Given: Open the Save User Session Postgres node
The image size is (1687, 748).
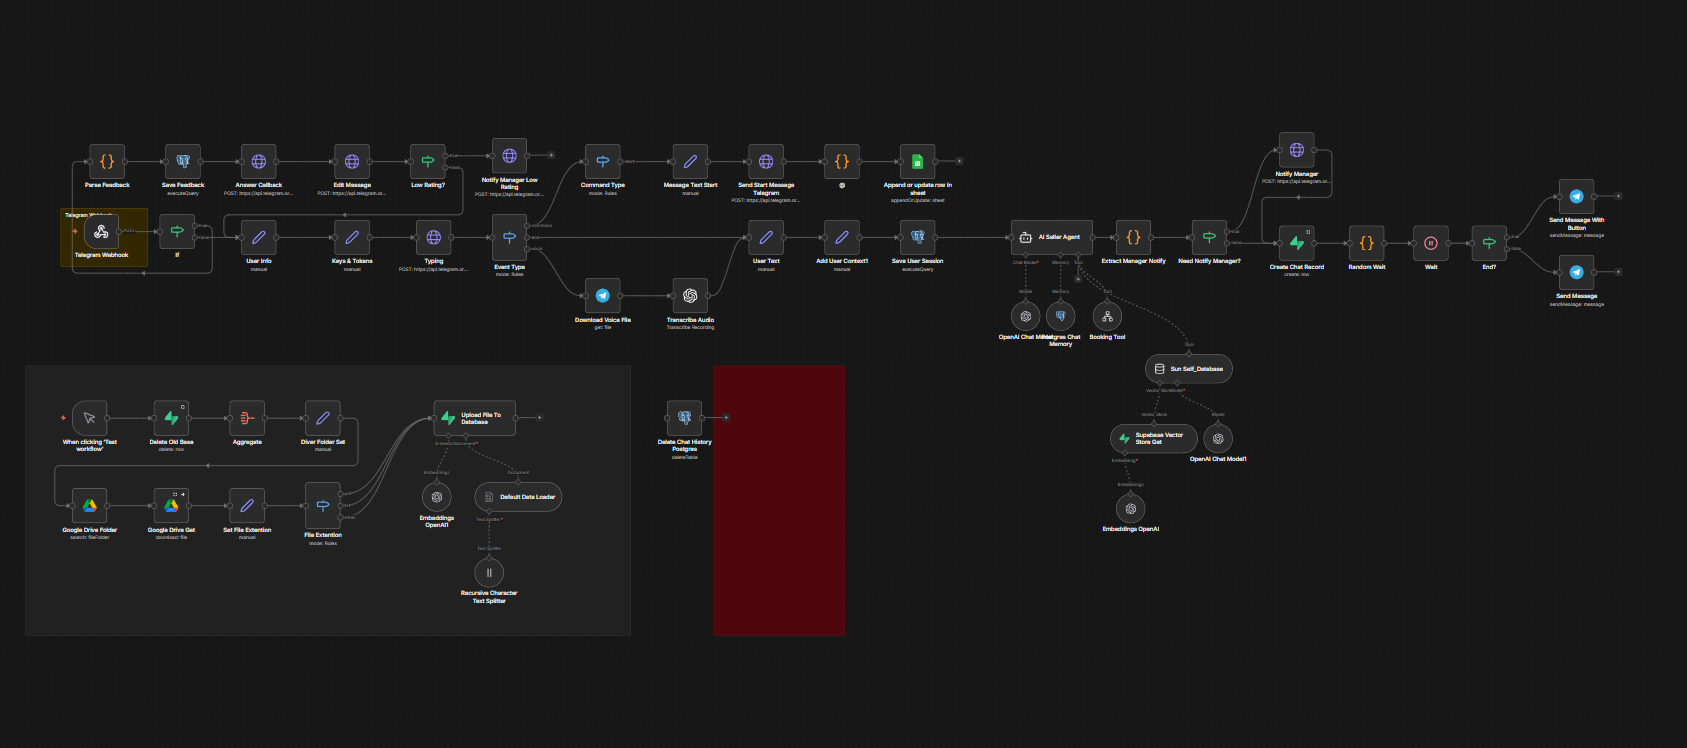Looking at the screenshot, I should pyautogui.click(x=918, y=237).
